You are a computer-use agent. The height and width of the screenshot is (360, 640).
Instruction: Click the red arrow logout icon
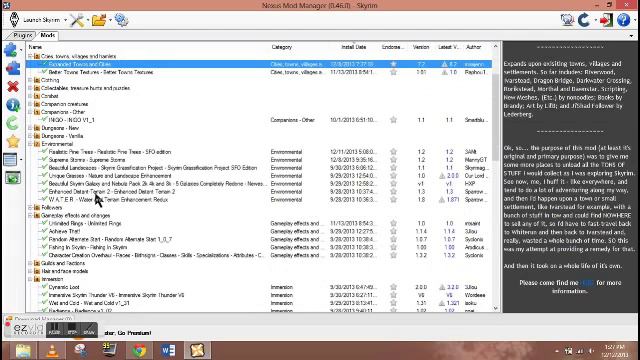pyautogui.click(x=606, y=20)
